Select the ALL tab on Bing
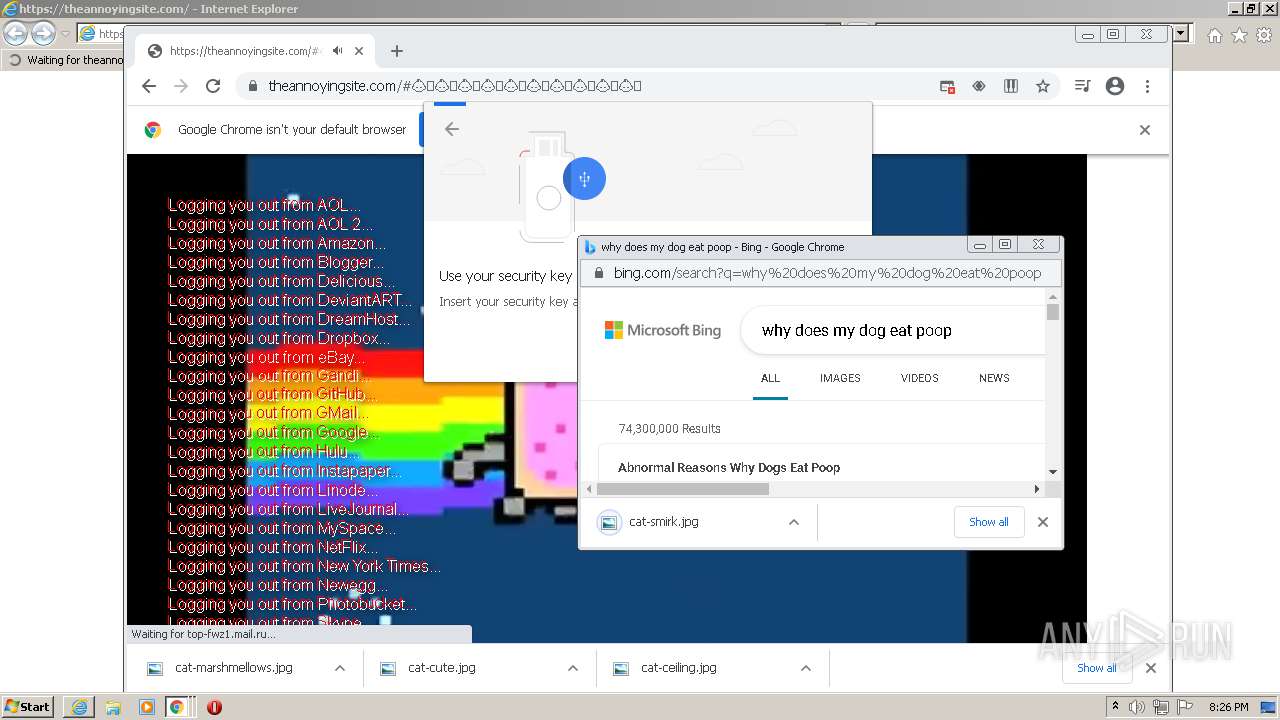 (x=770, y=378)
